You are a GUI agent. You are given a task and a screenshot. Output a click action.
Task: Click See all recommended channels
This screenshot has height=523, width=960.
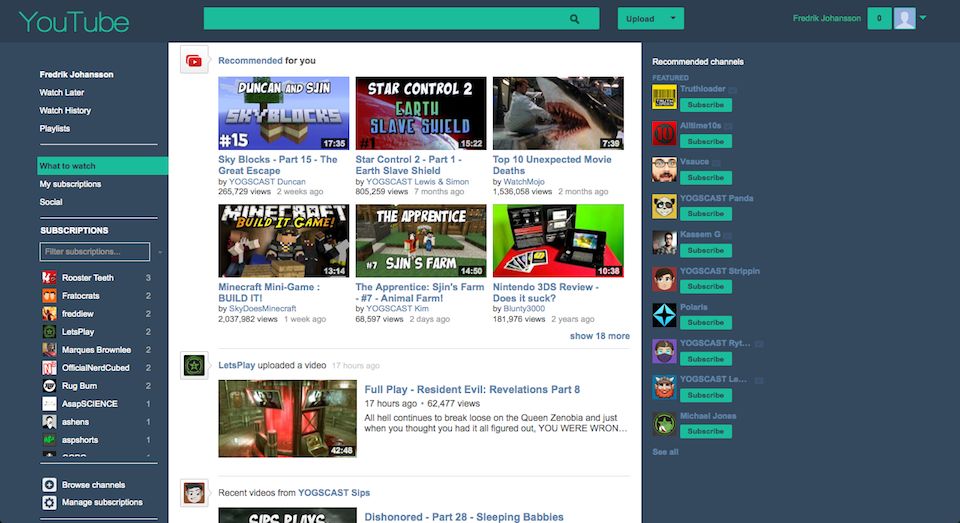(665, 452)
